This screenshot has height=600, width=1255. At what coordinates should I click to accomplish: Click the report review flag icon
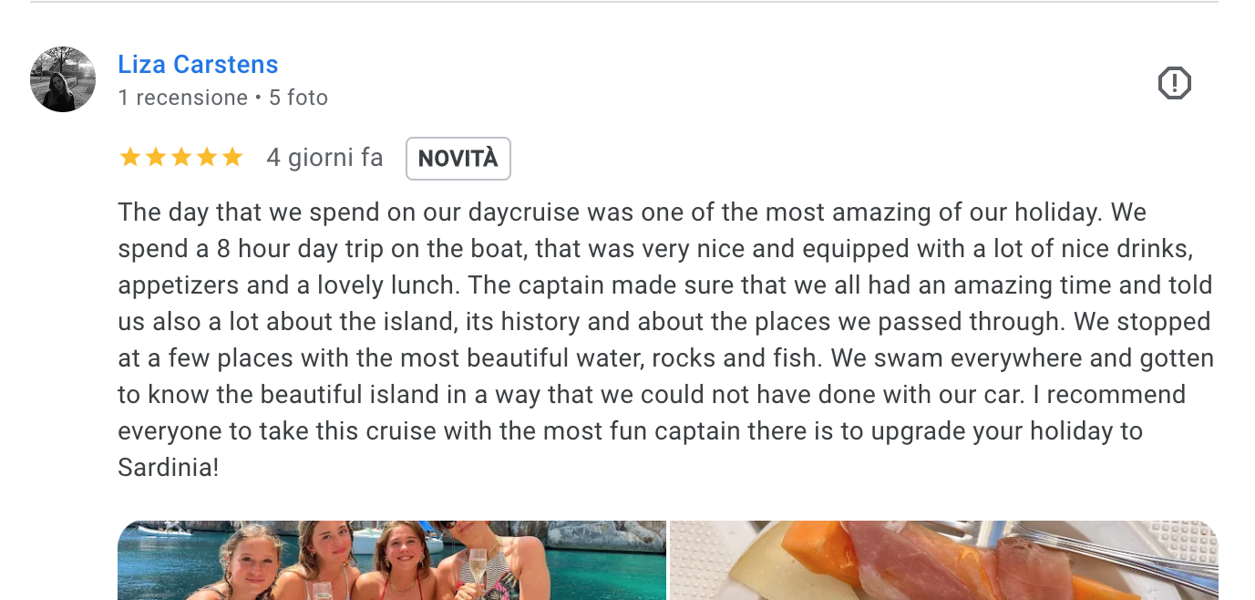1174,83
